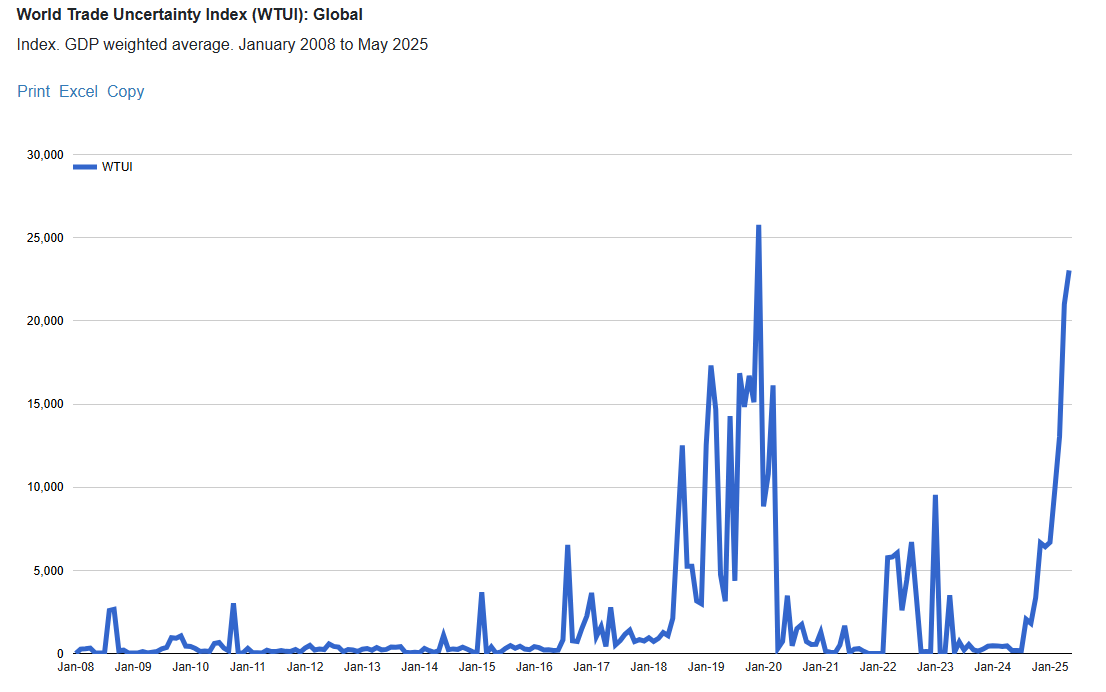The height and width of the screenshot is (692, 1106).
Task: Click the Jan-23 x-axis label
Action: 935,667
